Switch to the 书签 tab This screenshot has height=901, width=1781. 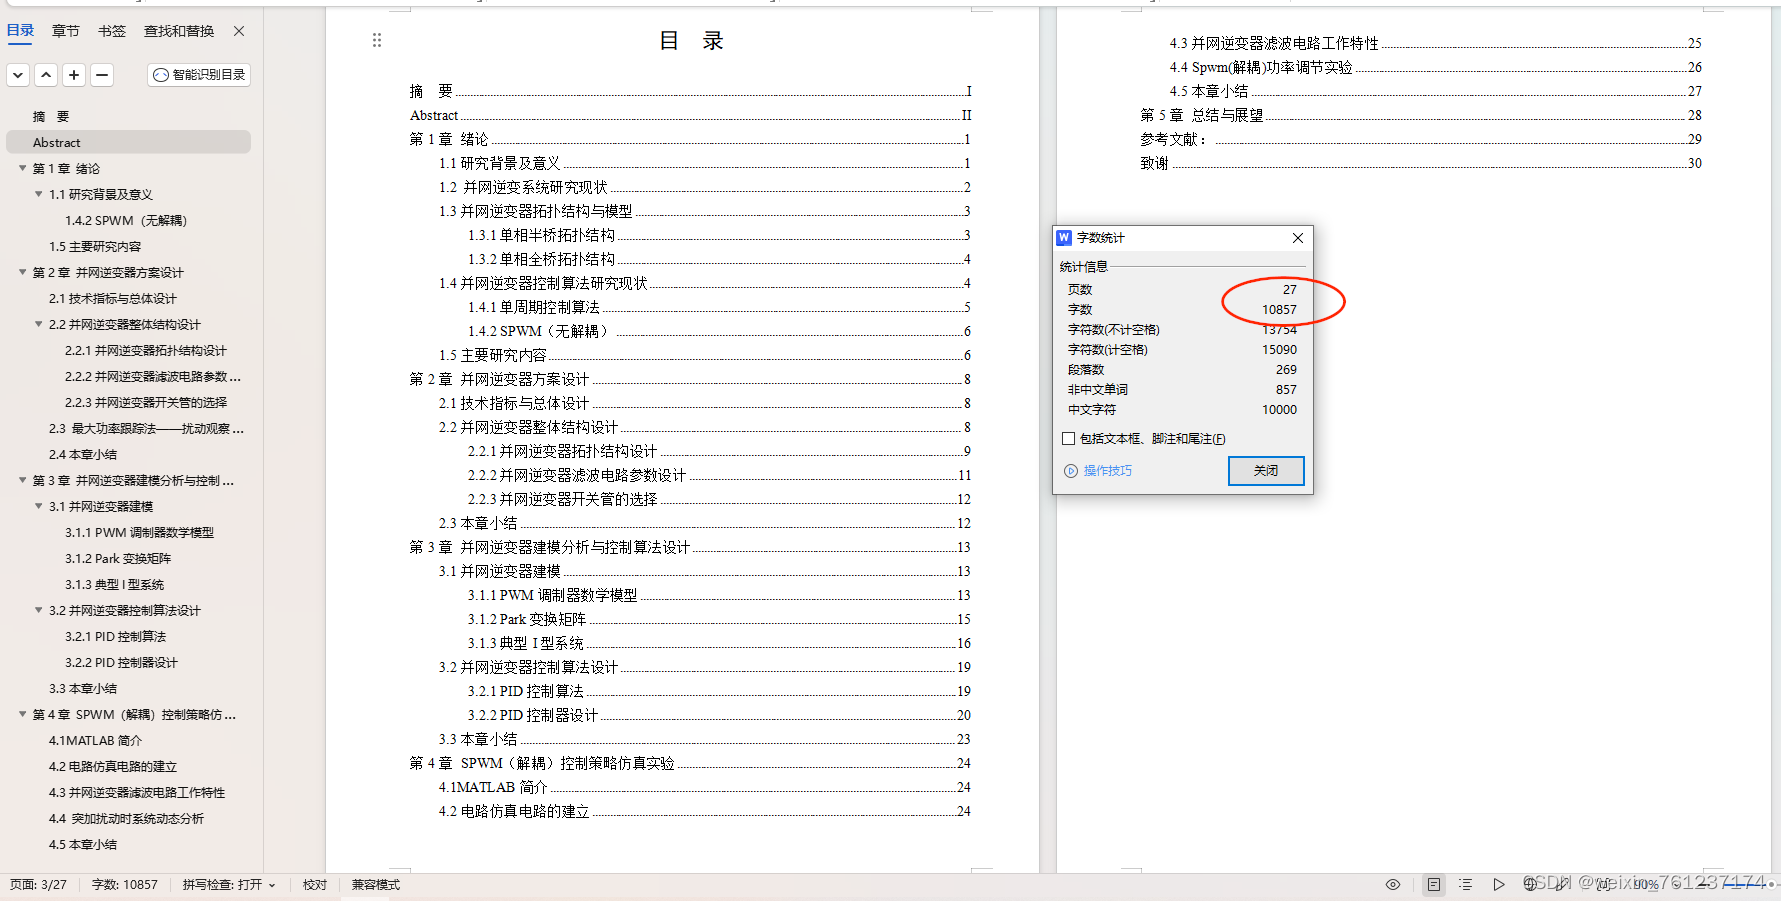(112, 31)
